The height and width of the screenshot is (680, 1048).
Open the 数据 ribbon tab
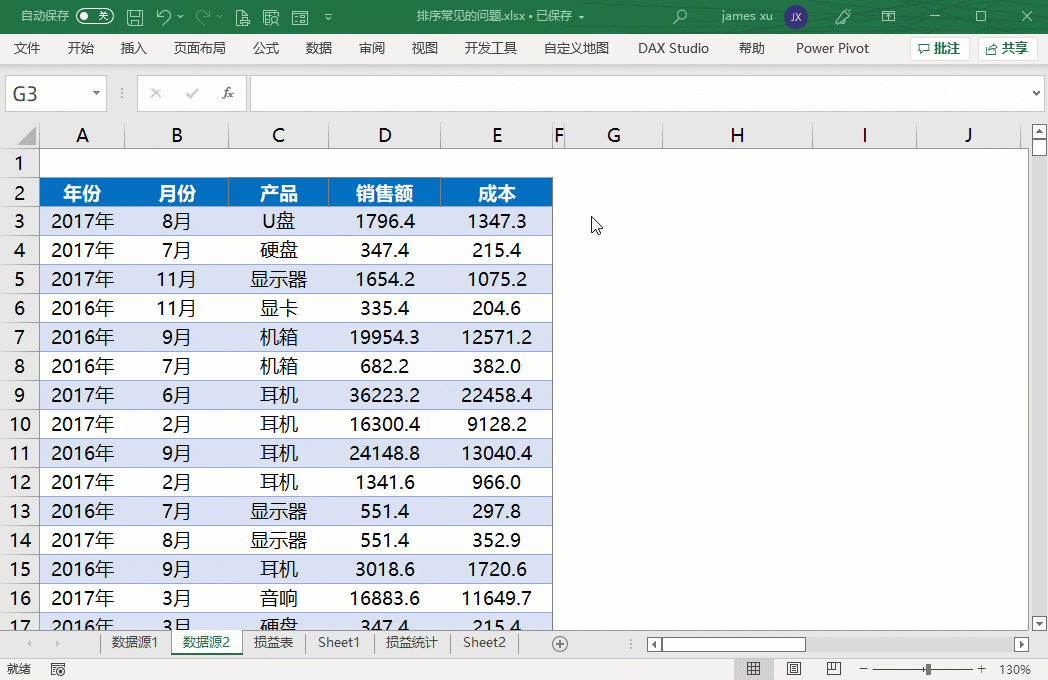(319, 48)
